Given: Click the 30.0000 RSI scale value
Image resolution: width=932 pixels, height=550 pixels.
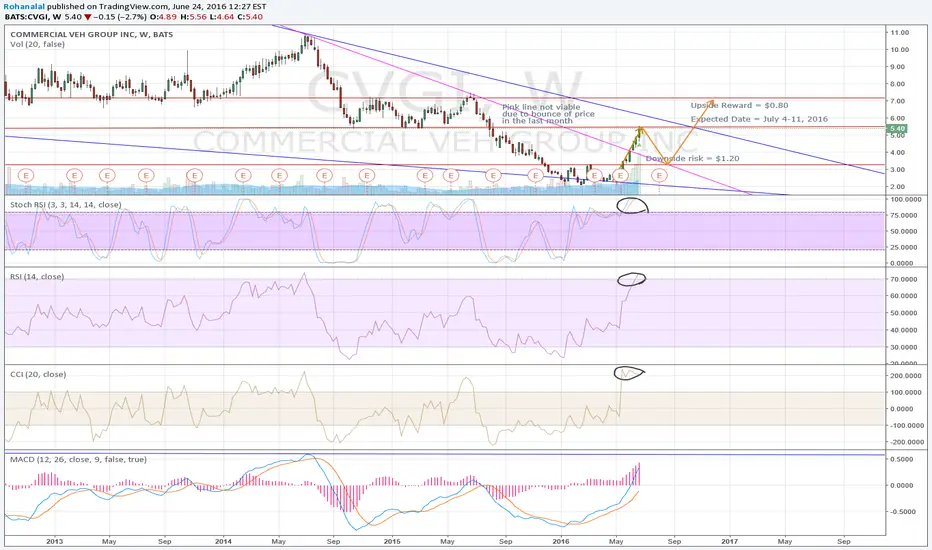Looking at the screenshot, I should click(x=906, y=347).
